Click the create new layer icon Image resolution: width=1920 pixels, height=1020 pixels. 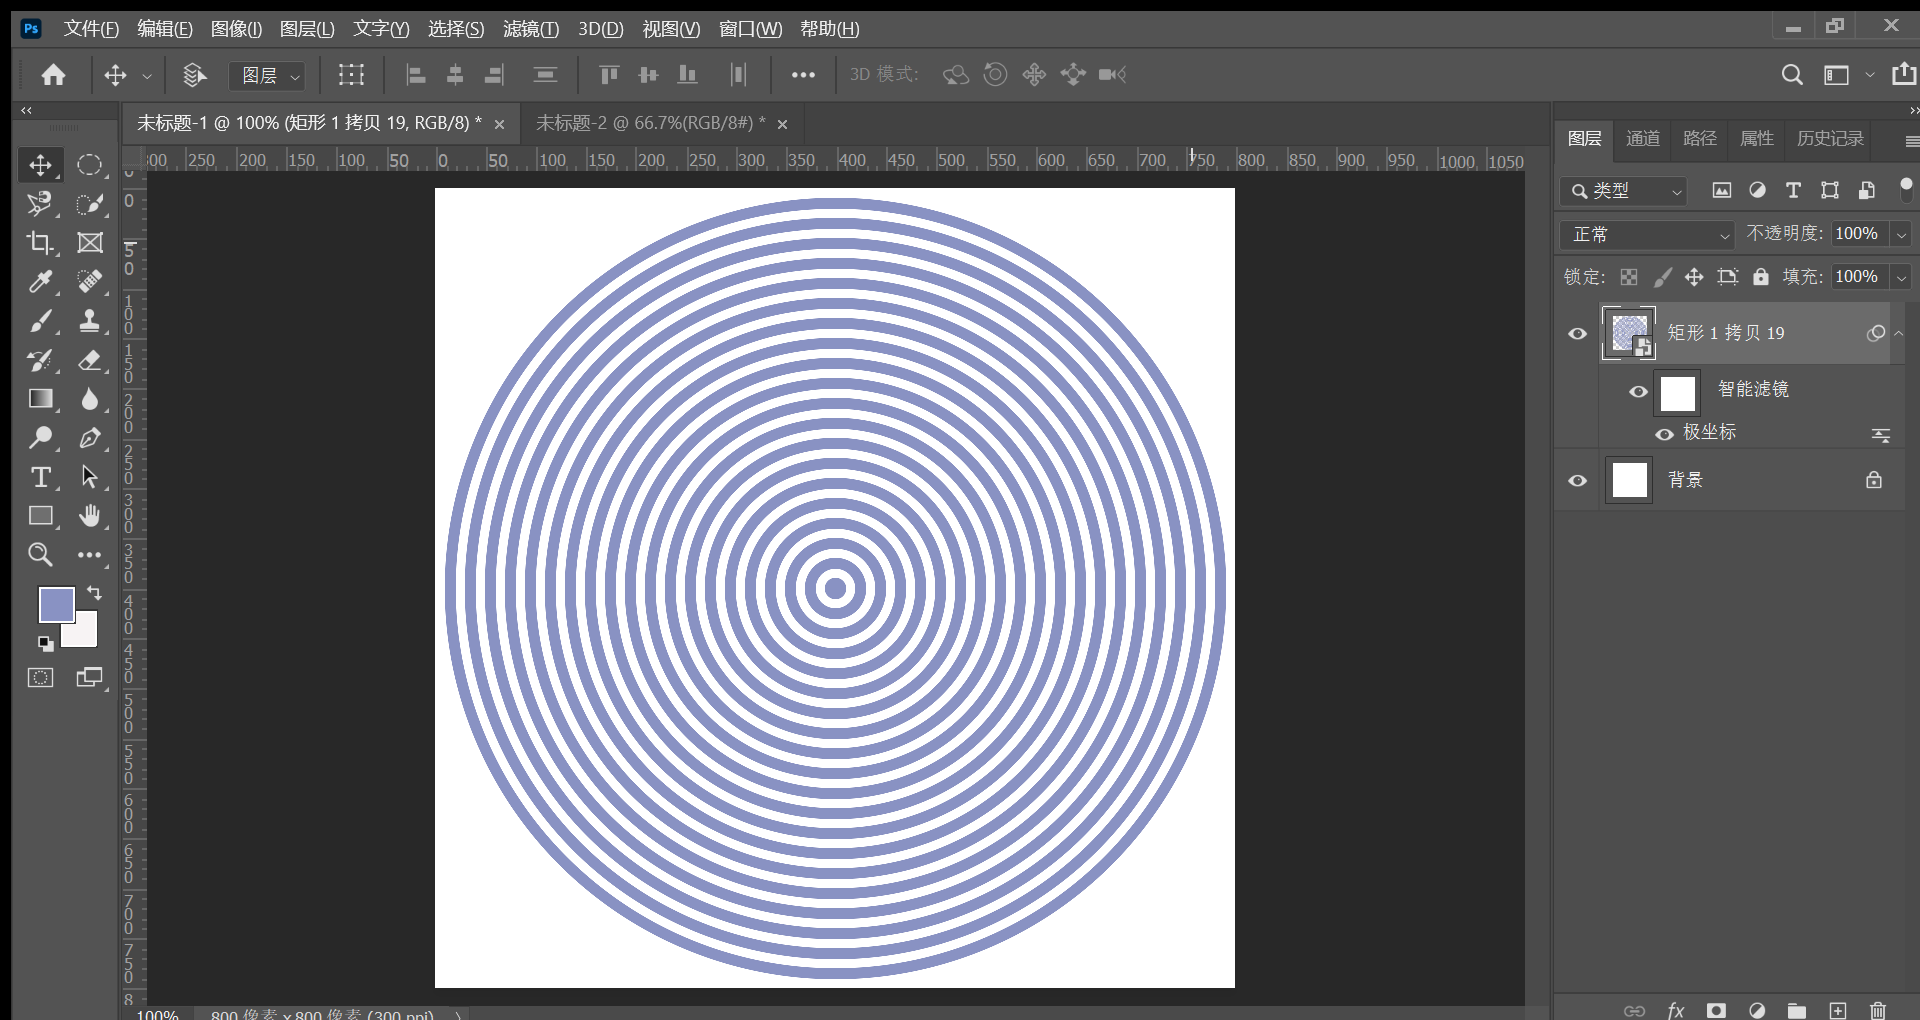click(x=1838, y=1010)
